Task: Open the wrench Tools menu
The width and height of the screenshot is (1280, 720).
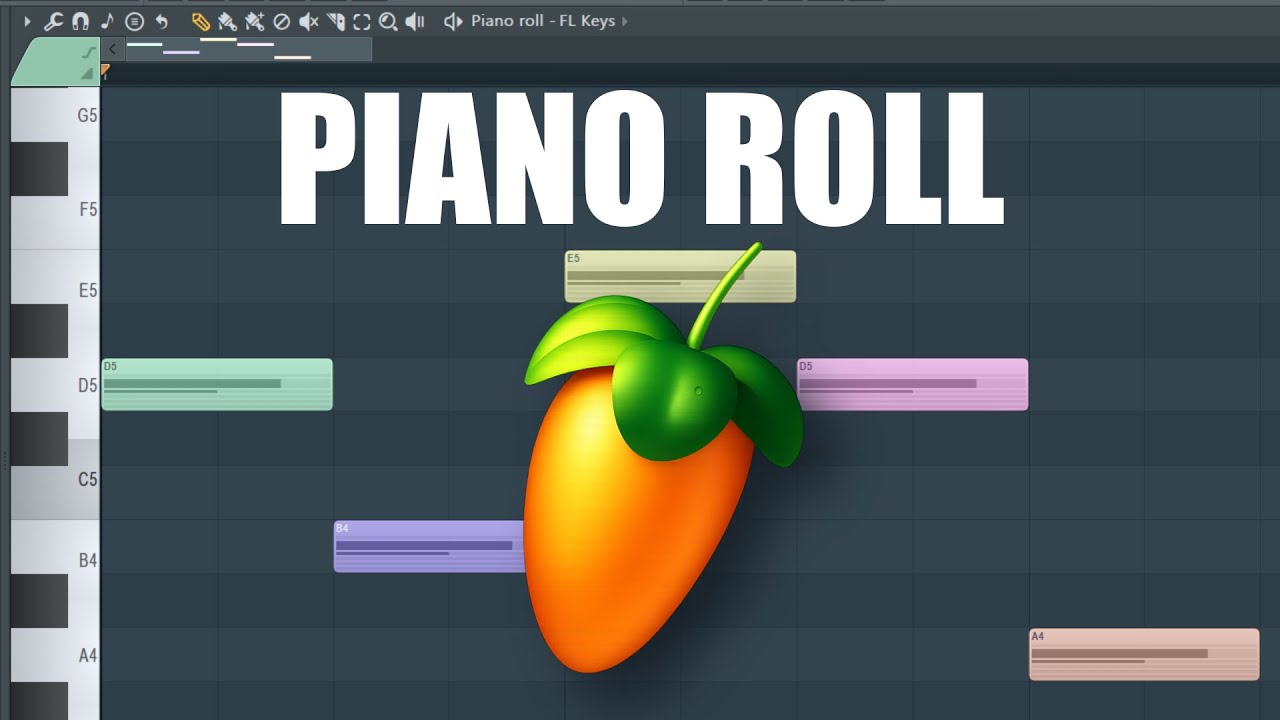Action: coord(53,21)
